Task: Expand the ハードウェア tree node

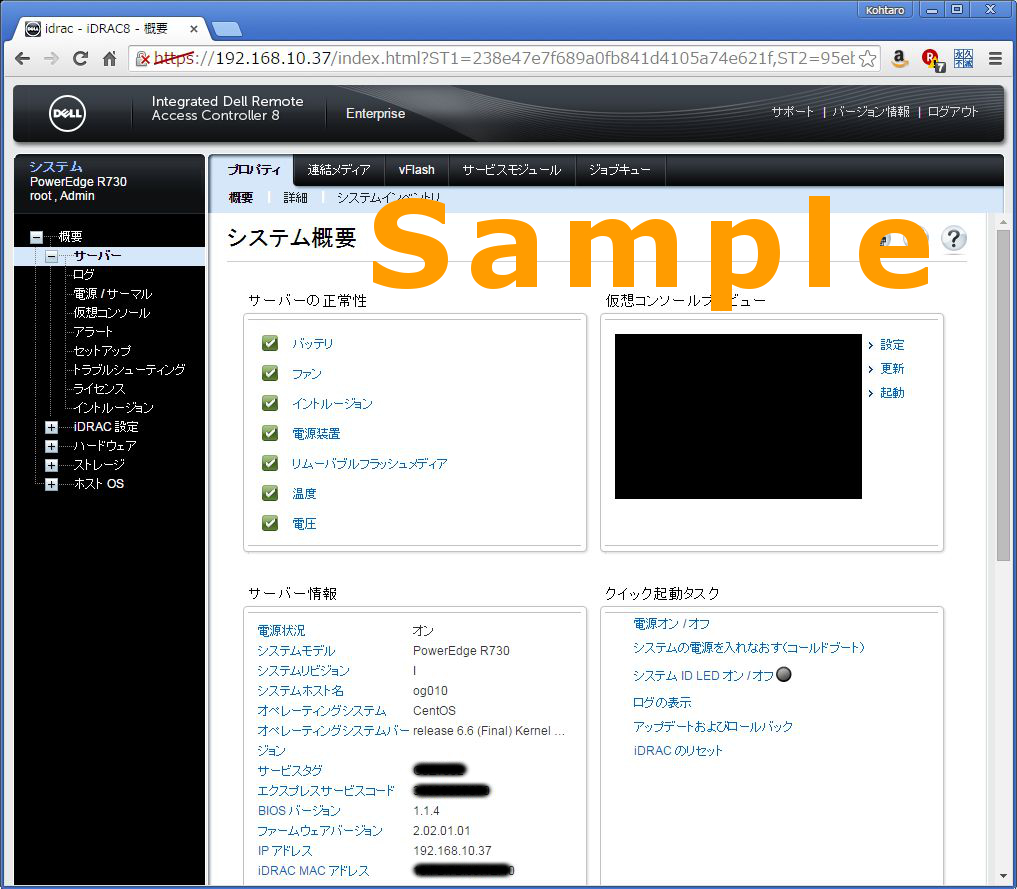Action: click(51, 446)
